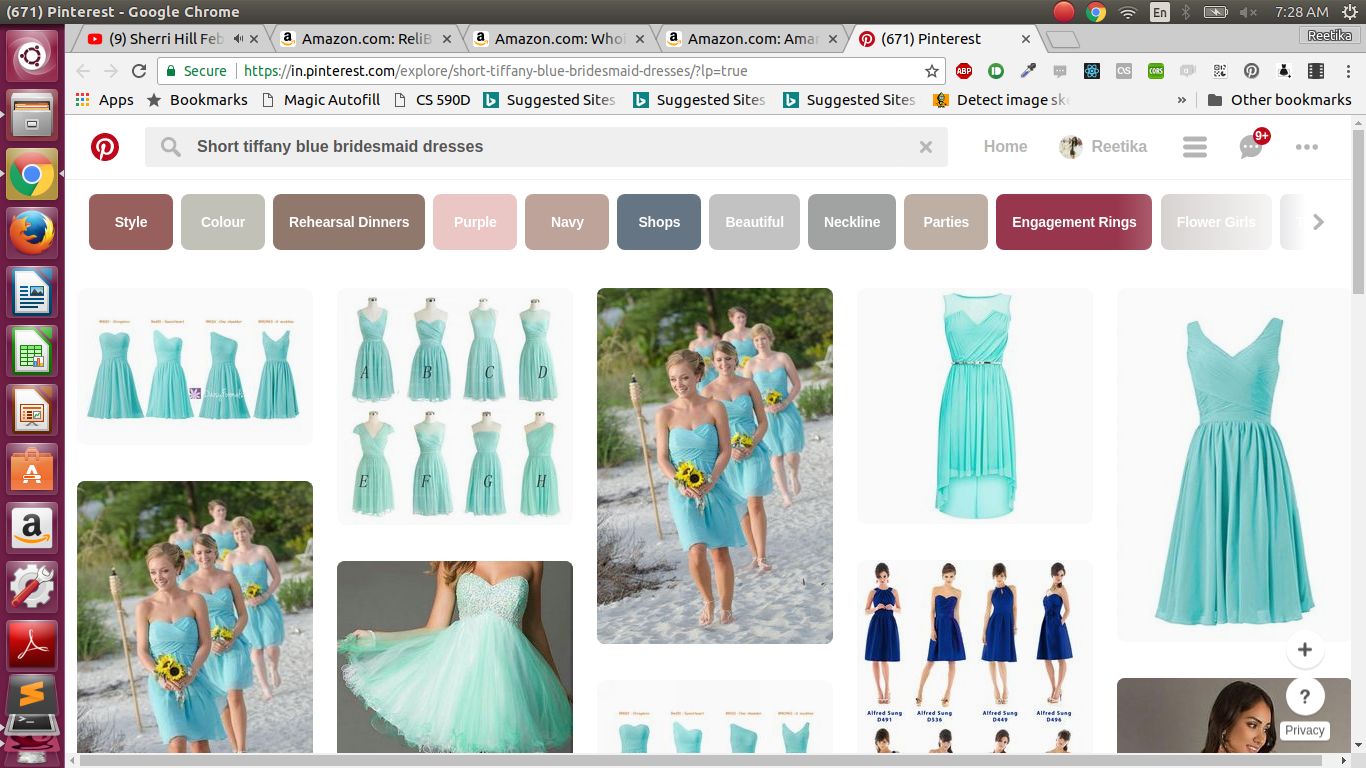Screen dimensions: 1366x768
Task: Open Apps bookmark shortcut
Action: point(105,100)
